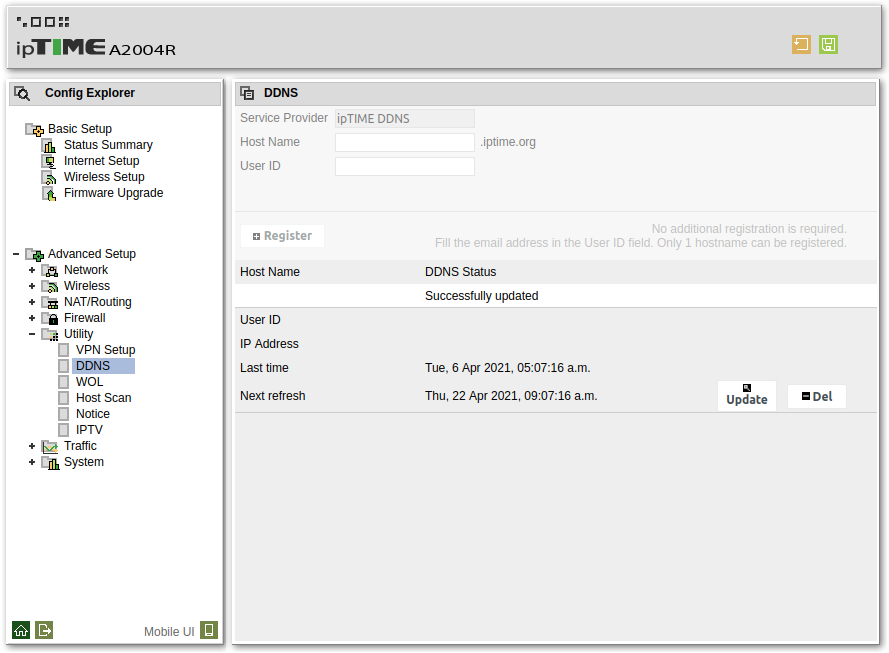This screenshot has width=889, height=653.
Task: Click the Advanced Setup folder icon
Action: [35, 255]
